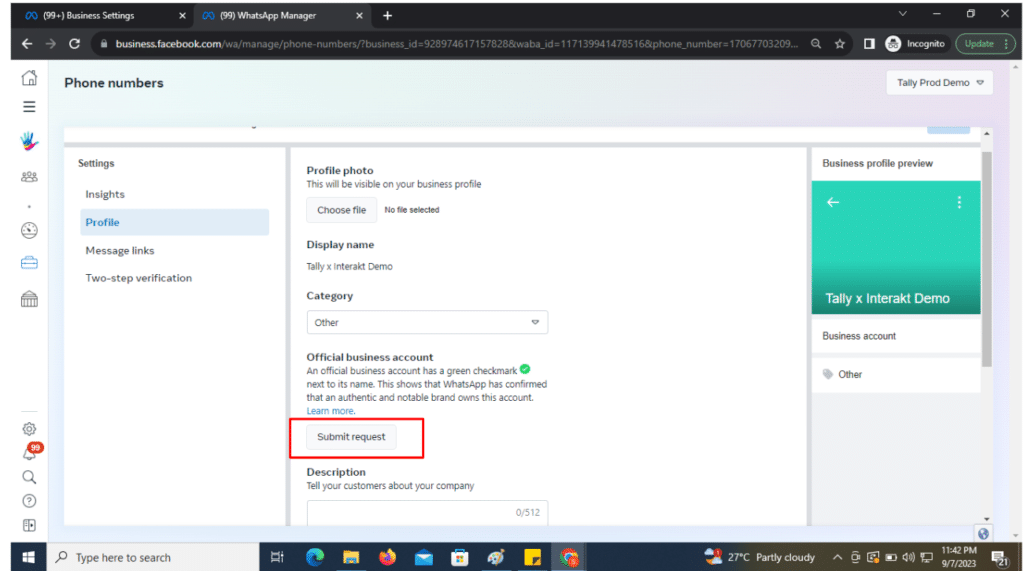Open browser side panel icon
This screenshot has width=1024, height=571.
click(869, 44)
